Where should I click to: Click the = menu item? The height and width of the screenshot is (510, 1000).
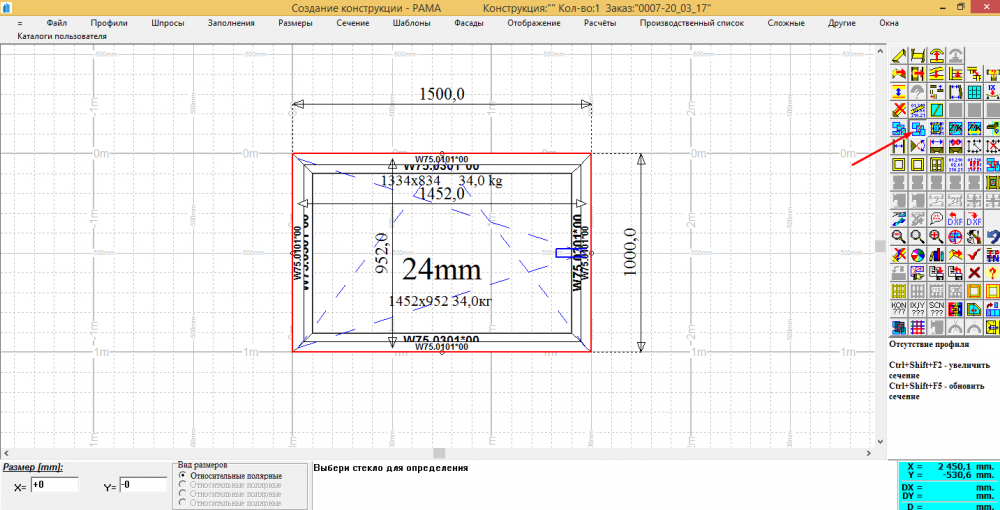20,23
